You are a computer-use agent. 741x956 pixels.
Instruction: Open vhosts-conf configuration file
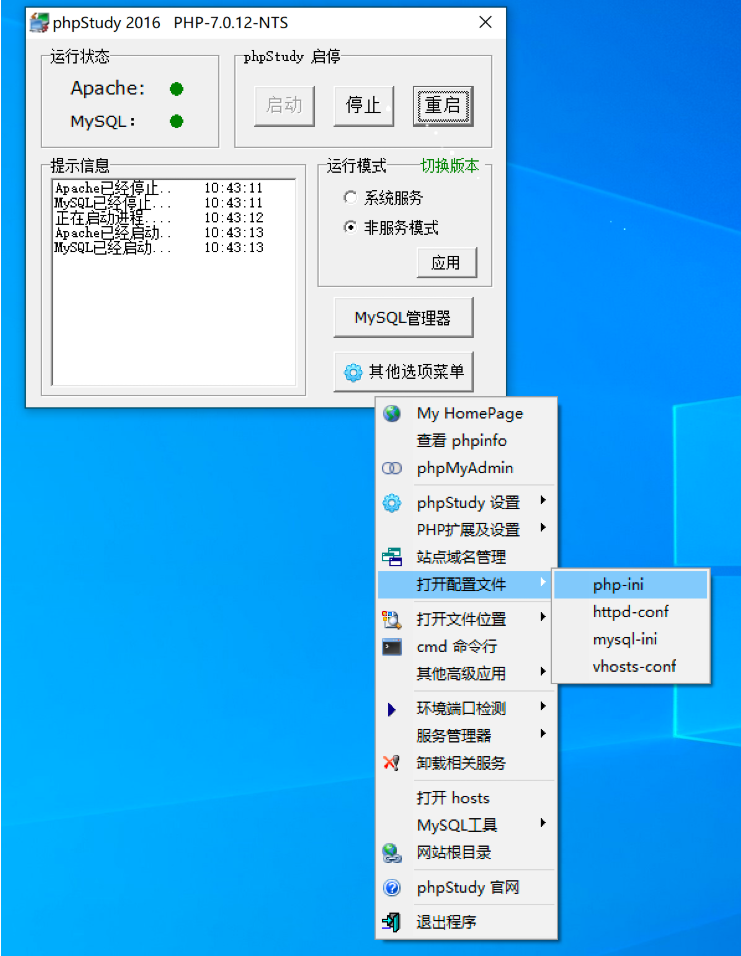[631, 666]
